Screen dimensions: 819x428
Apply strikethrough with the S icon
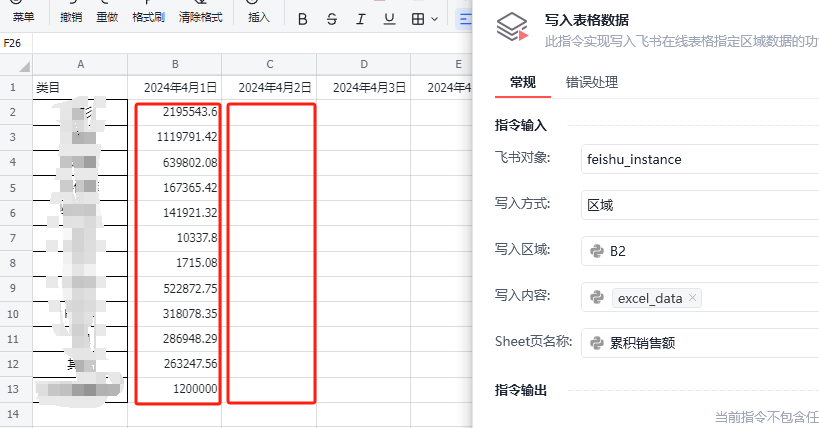tap(332, 19)
